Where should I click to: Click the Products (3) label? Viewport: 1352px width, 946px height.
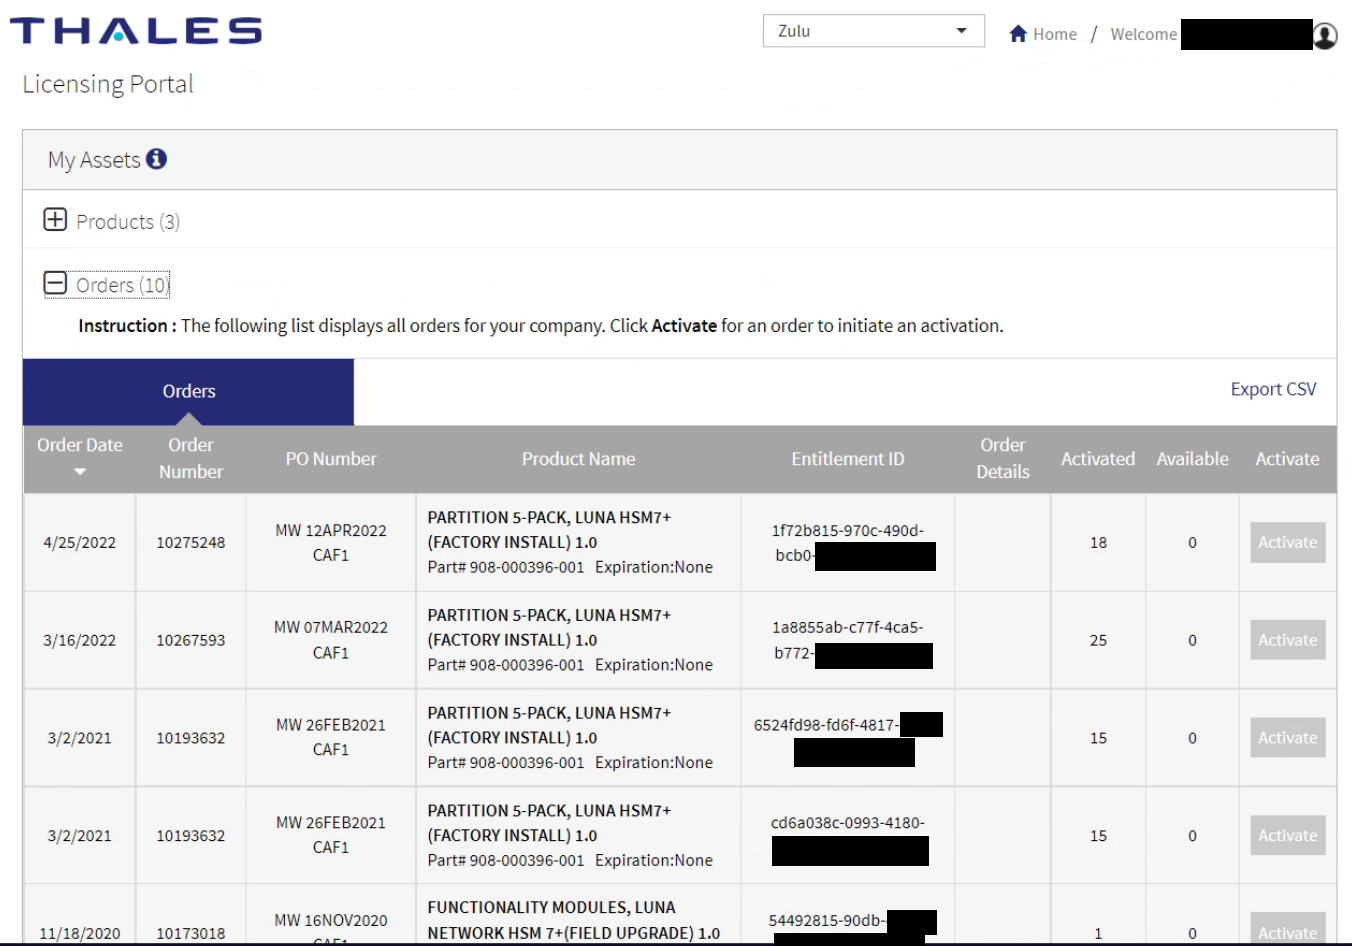click(x=128, y=222)
